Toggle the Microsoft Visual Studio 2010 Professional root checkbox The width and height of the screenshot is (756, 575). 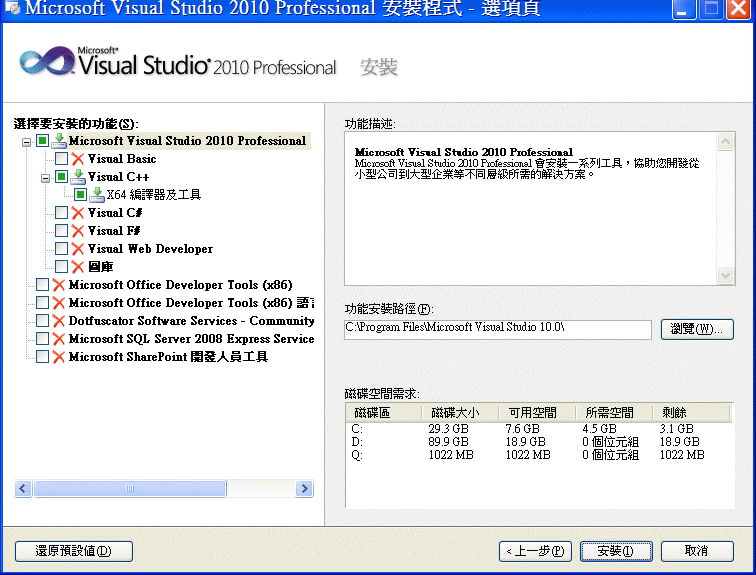42,141
